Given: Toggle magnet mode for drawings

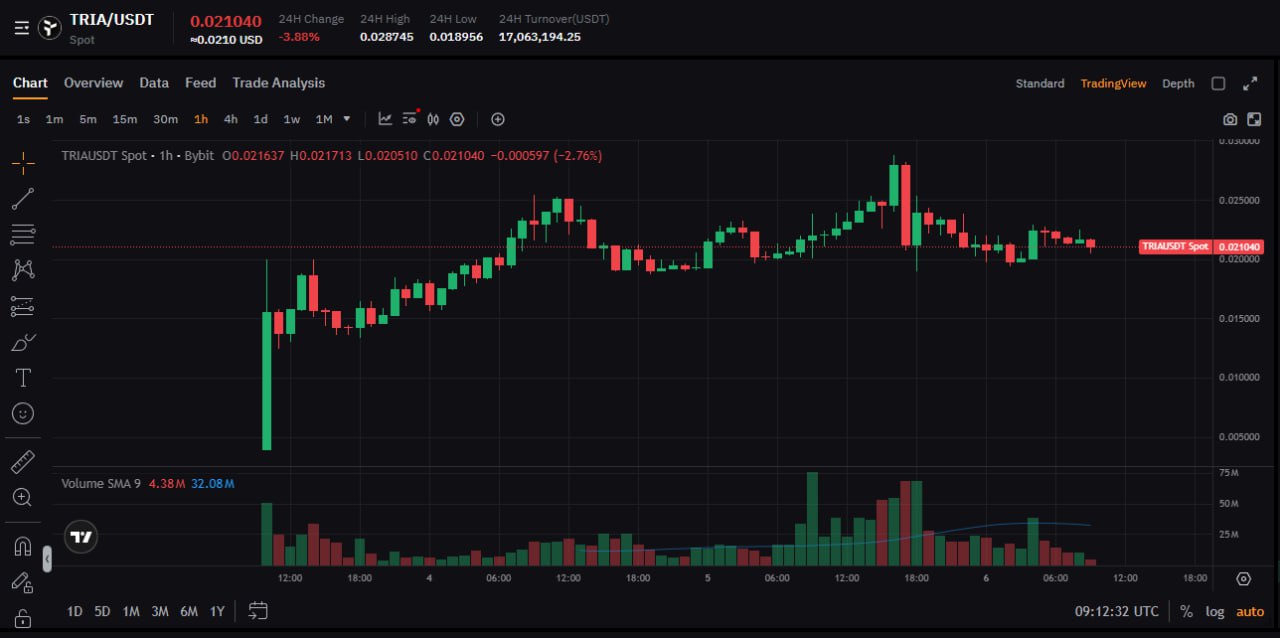Looking at the screenshot, I should tap(22, 547).
